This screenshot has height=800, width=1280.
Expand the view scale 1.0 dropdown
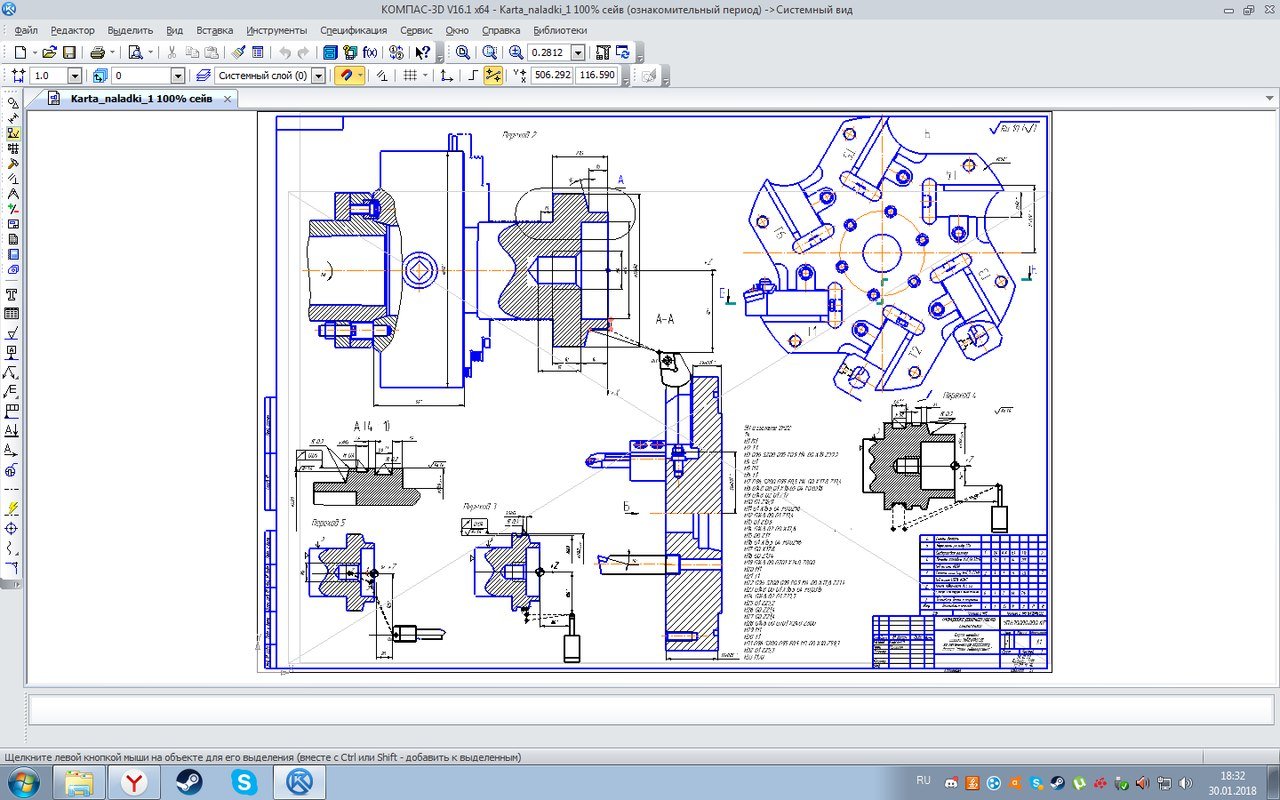(74, 75)
